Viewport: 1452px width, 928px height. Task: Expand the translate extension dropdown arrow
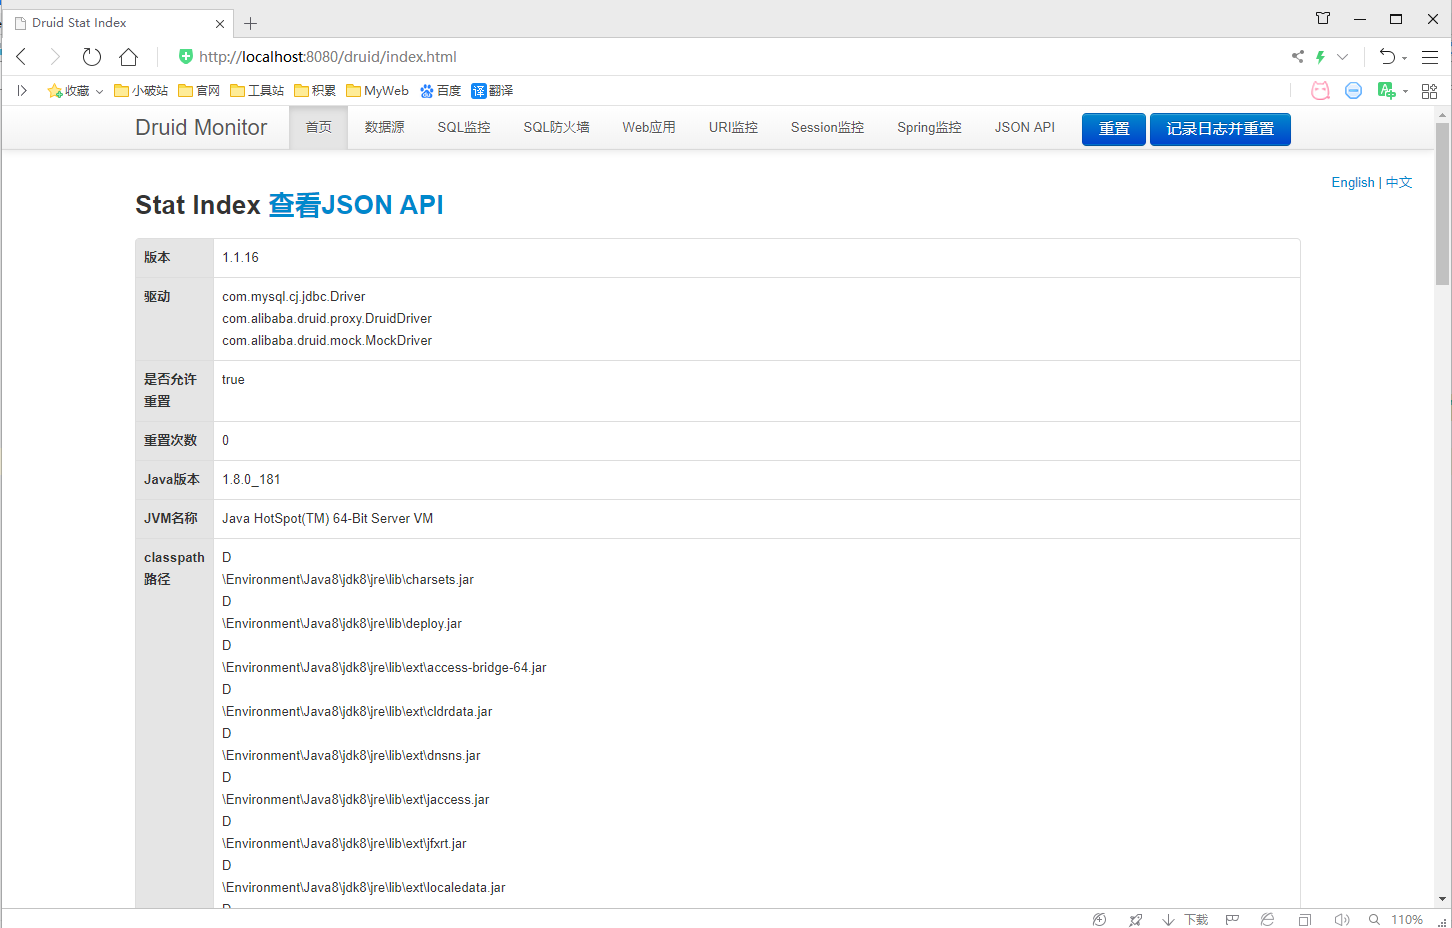[1405, 92]
